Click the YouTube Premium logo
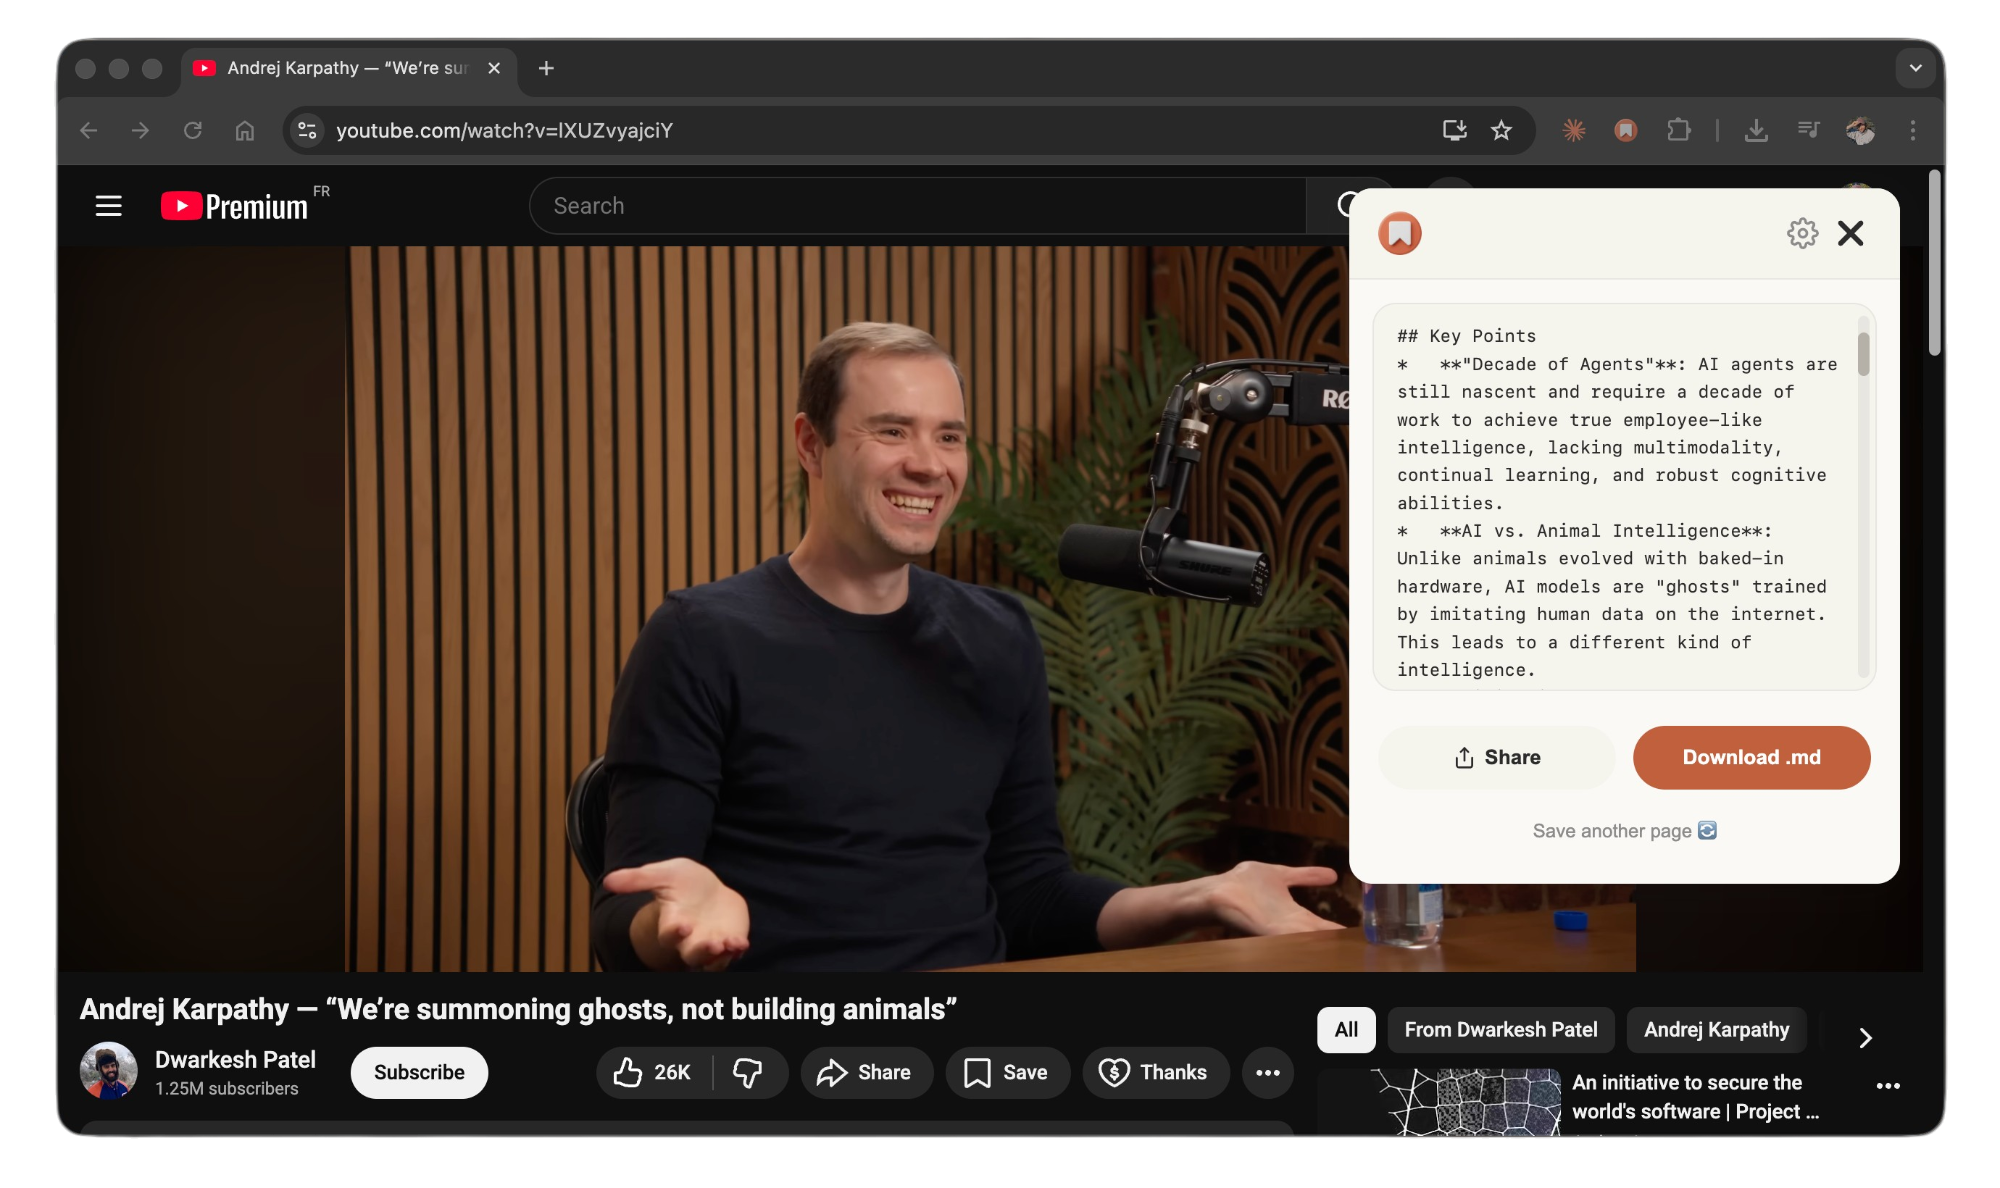This screenshot has width=2000, height=1188. [232, 205]
